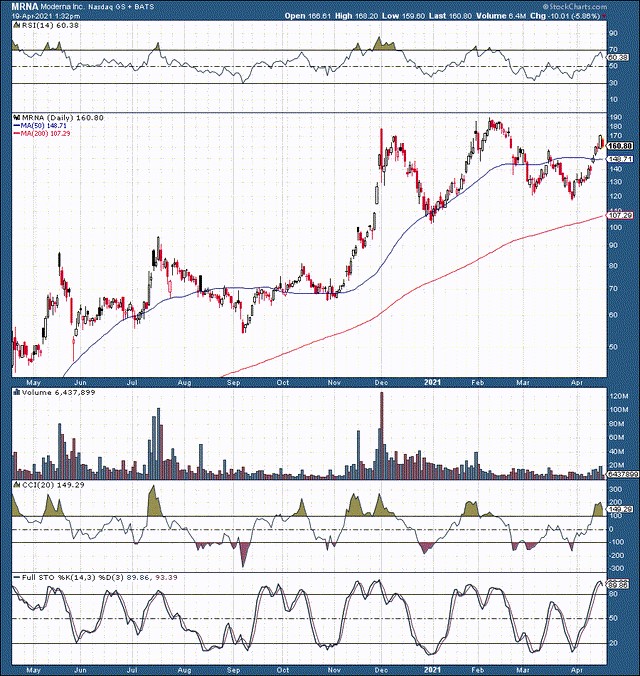Image resolution: width=640 pixels, height=676 pixels.
Task: Click the line marker before Full STO label
Action: [x=17, y=577]
